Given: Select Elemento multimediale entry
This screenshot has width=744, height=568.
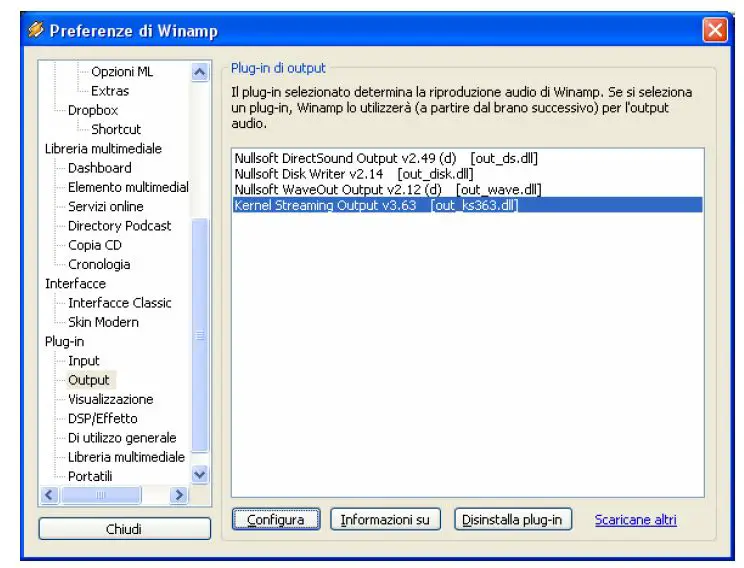Looking at the screenshot, I should pyautogui.click(x=128, y=187).
